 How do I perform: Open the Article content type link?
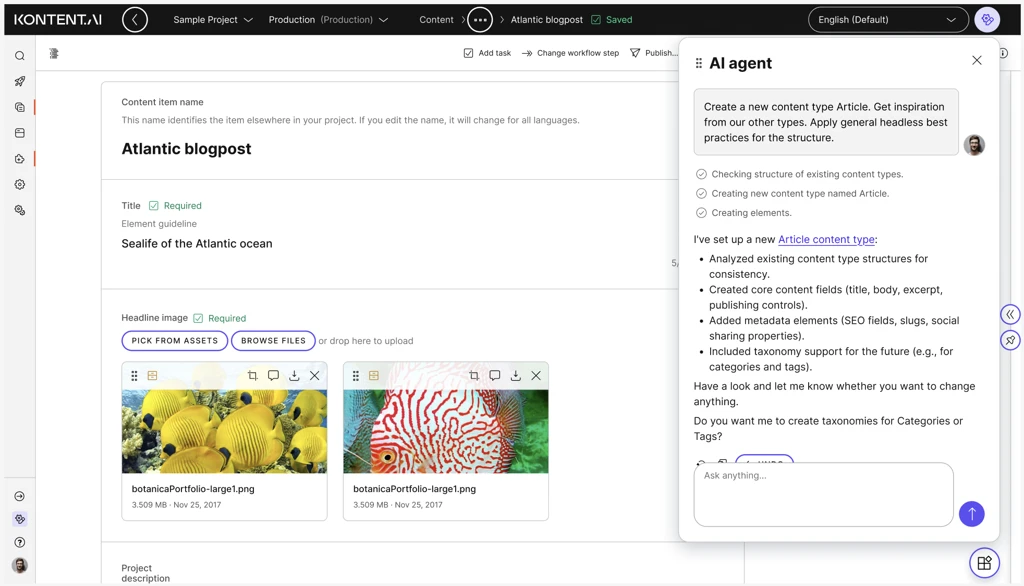[826, 240]
